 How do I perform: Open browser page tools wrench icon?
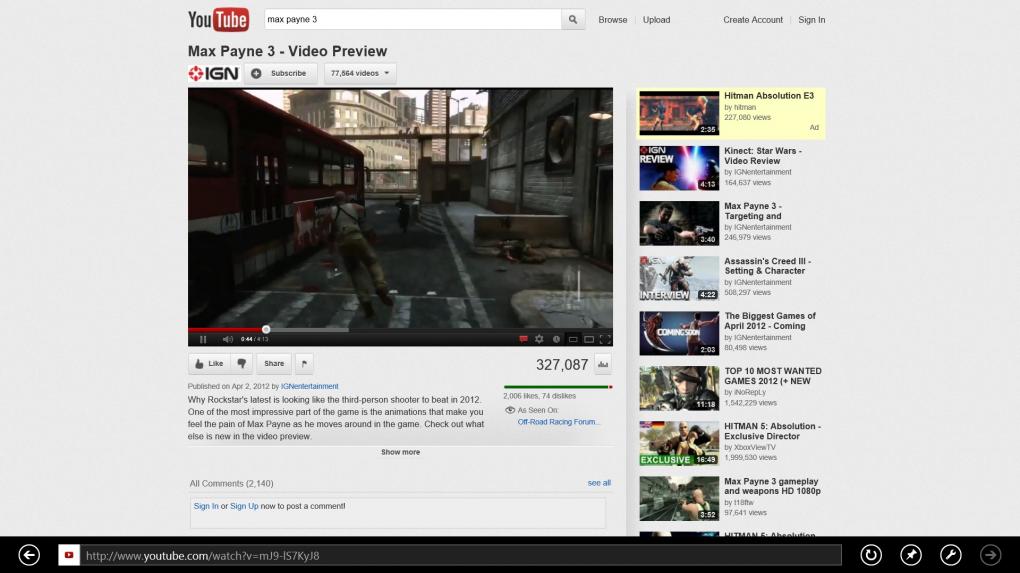coord(950,555)
